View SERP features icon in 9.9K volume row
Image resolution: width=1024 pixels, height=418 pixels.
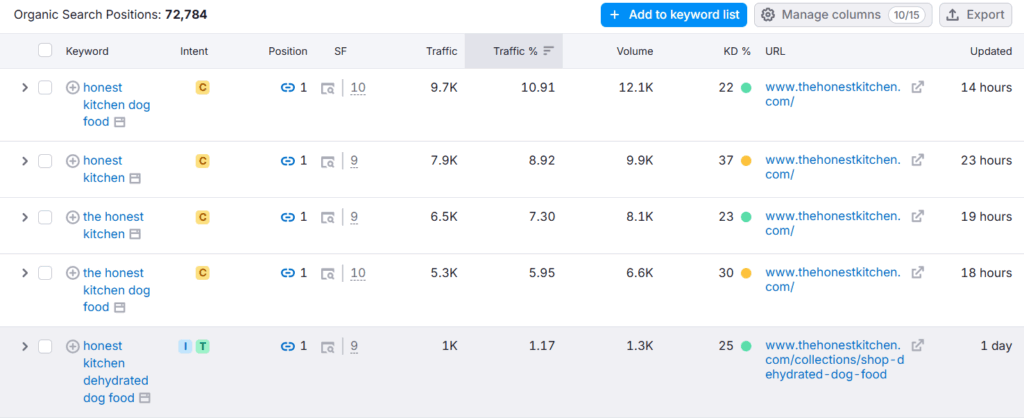click(328, 161)
